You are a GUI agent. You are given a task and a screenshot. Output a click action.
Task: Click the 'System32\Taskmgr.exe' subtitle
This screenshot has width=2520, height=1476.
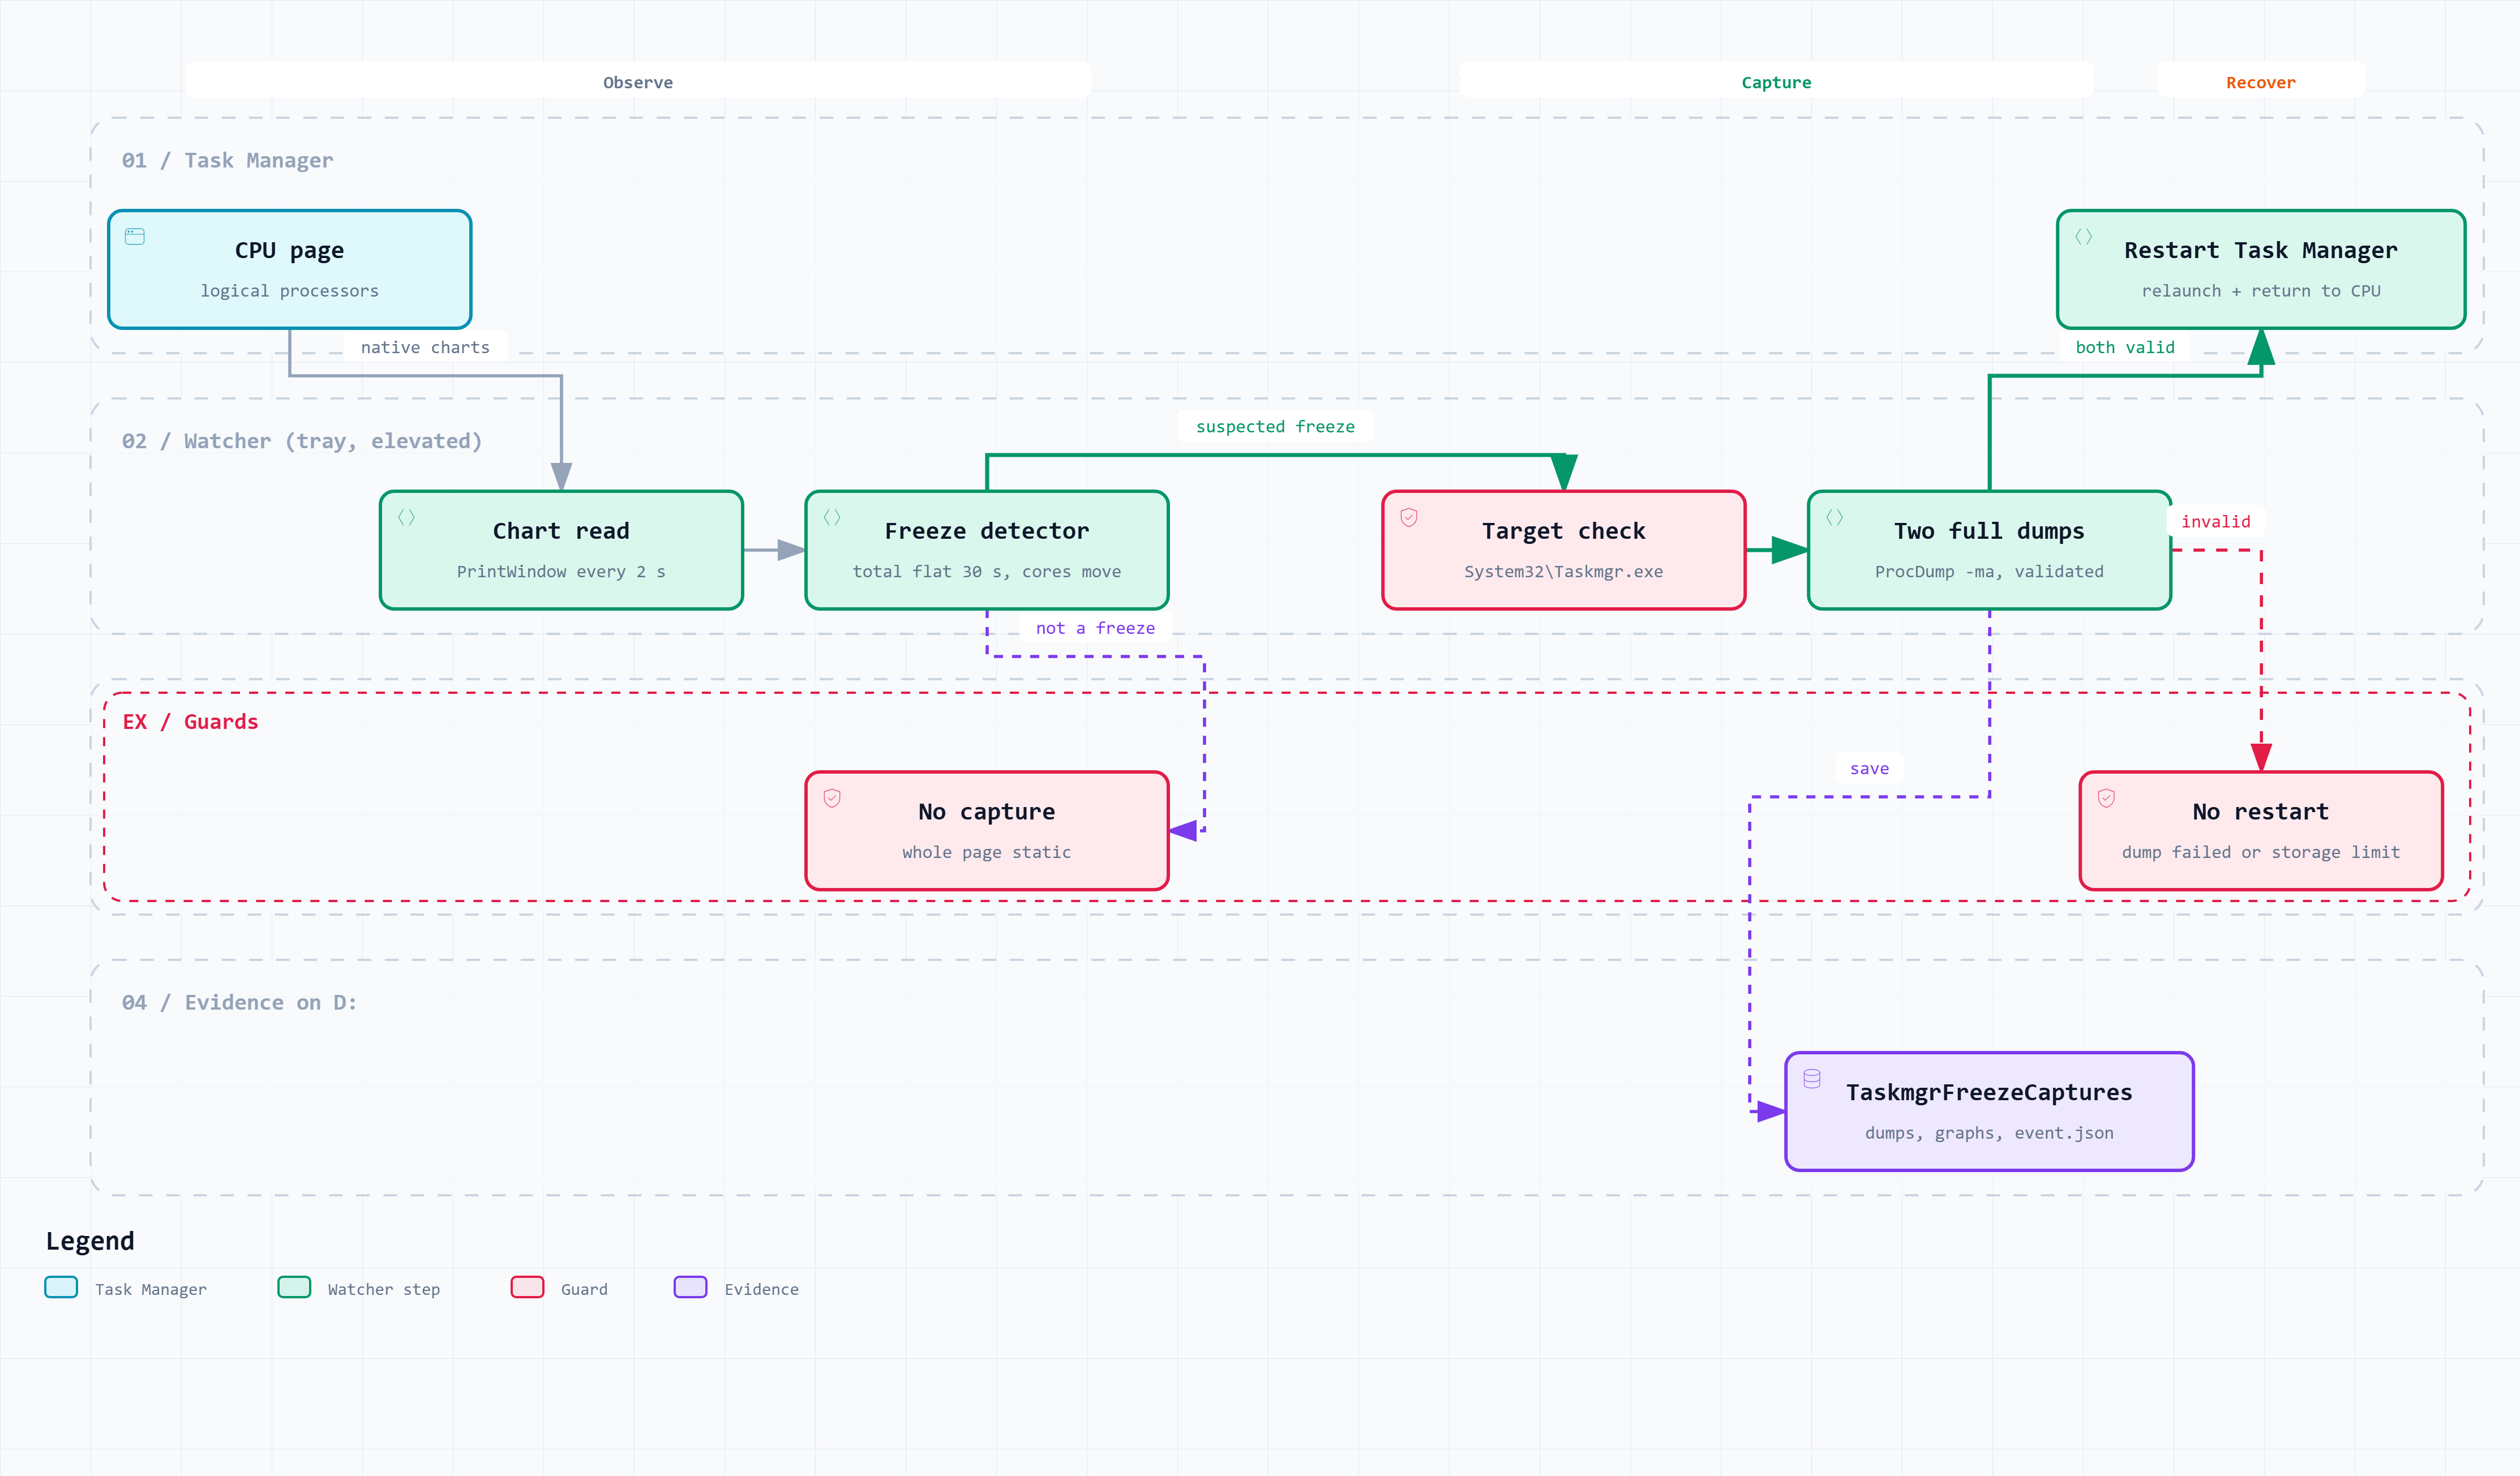(x=1564, y=572)
